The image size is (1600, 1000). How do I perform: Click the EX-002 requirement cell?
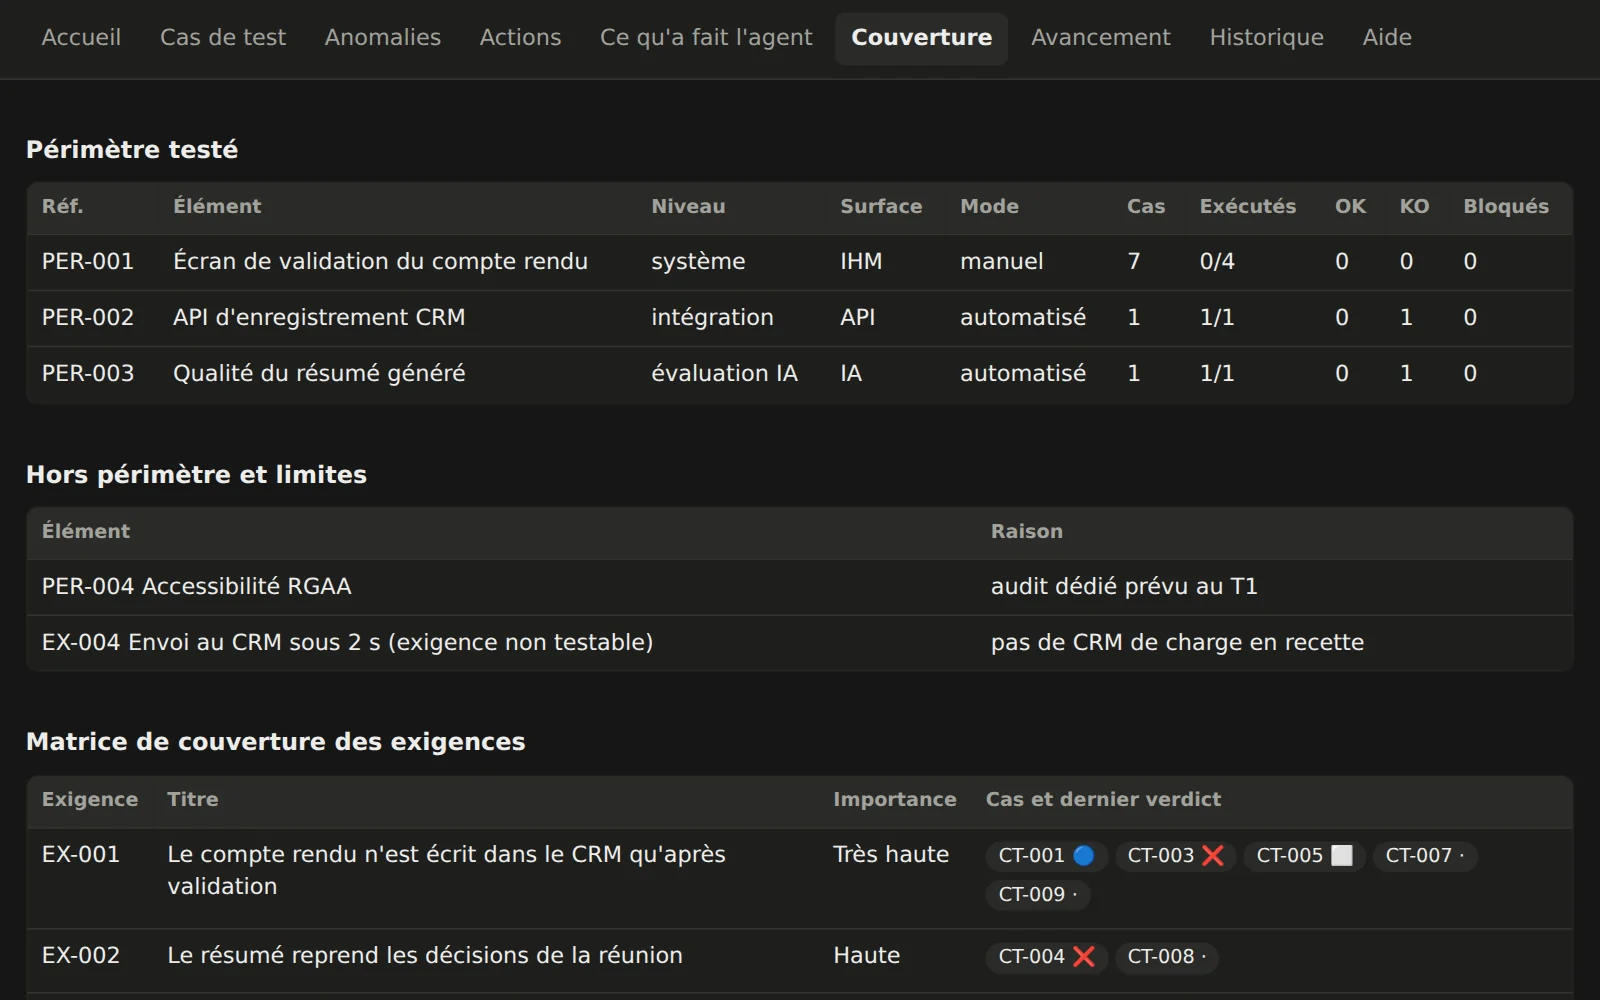[81, 956]
